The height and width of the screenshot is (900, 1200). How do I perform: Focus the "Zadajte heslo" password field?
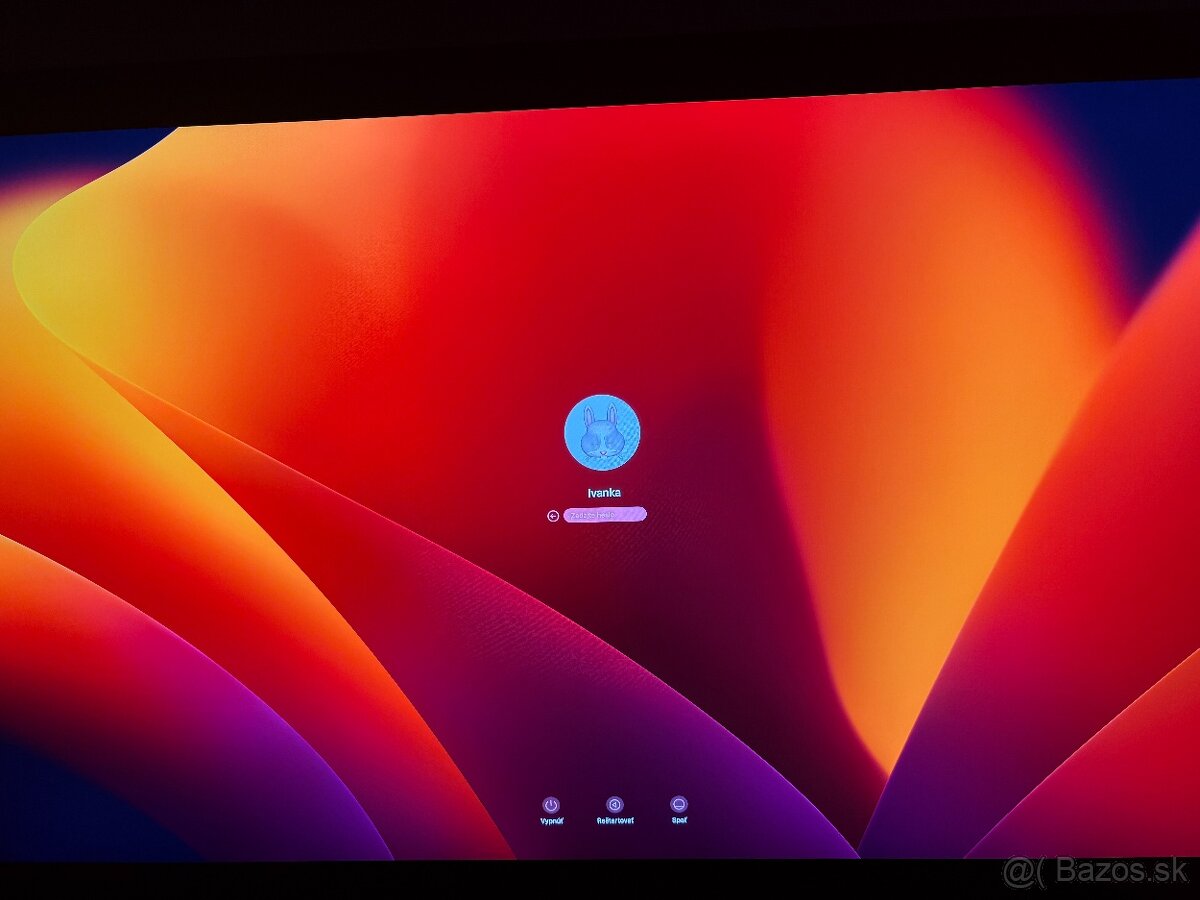pyautogui.click(x=604, y=515)
